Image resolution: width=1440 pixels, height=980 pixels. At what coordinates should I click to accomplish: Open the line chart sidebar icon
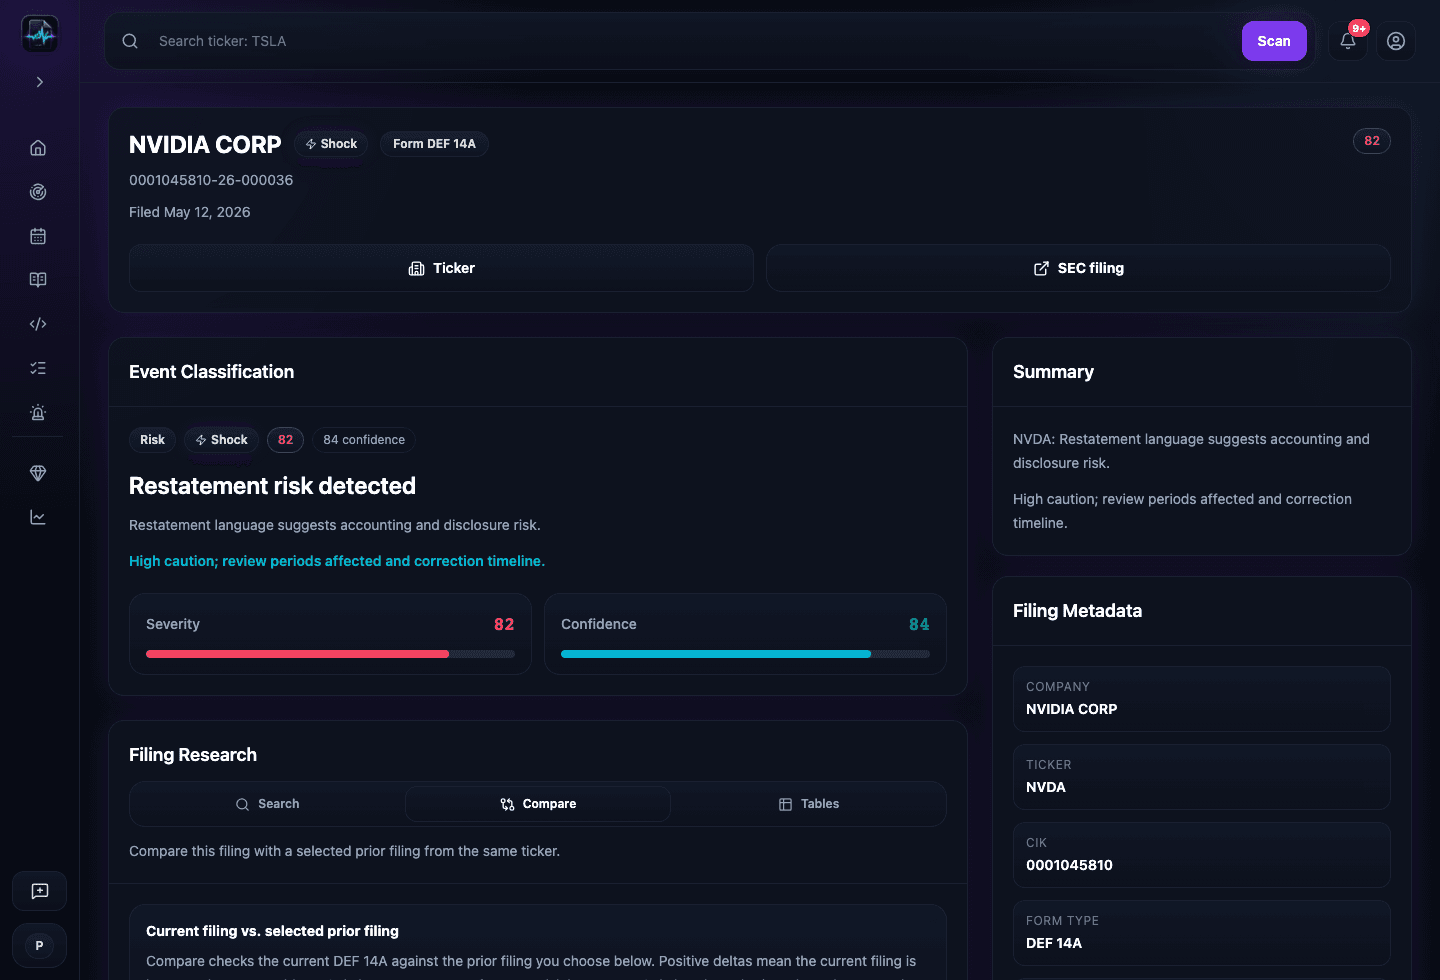pyautogui.click(x=38, y=517)
